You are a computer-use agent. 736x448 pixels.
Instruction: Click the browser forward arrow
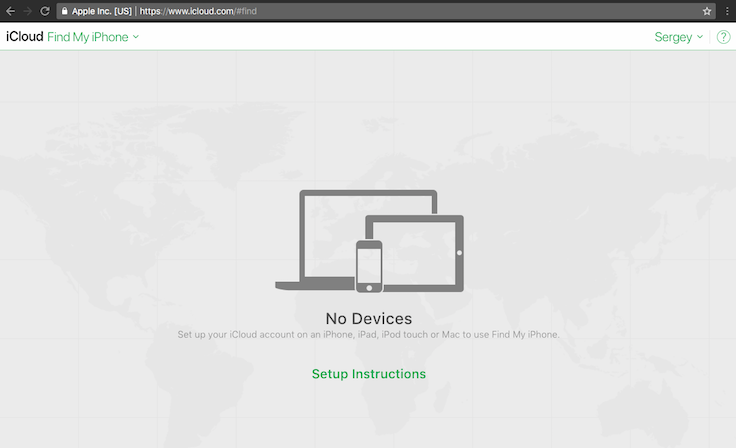click(x=27, y=11)
